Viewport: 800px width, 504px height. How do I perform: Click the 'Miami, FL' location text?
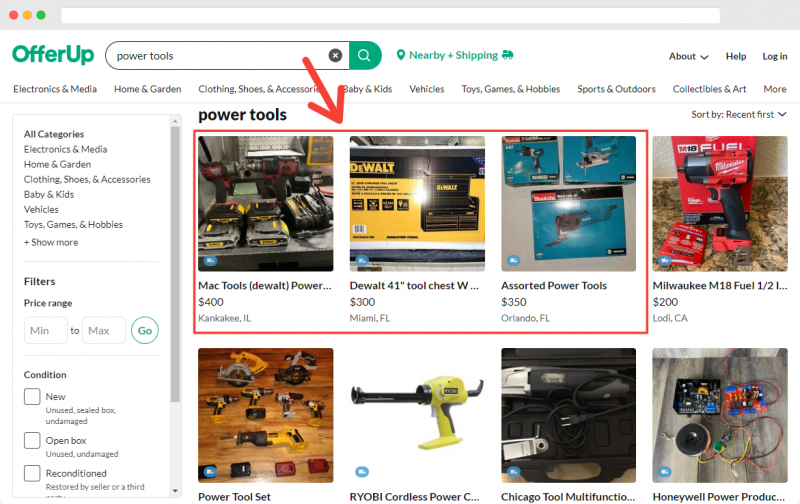click(369, 318)
